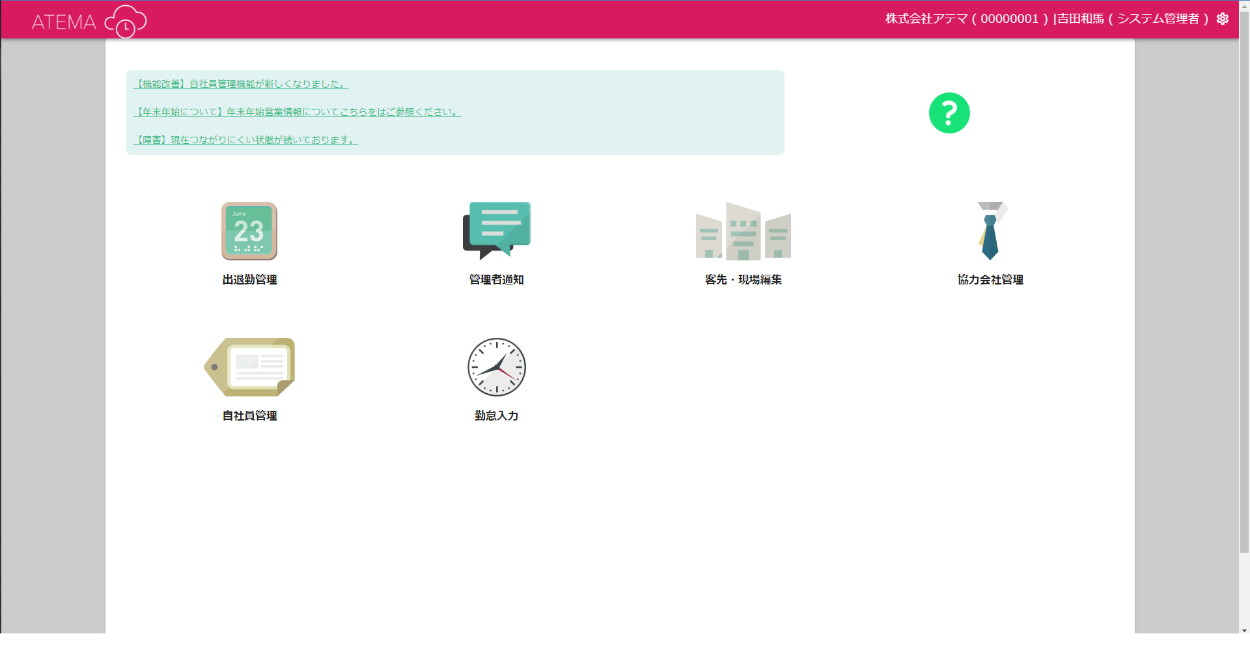Image resolution: width=1250 pixels, height=651 pixels.
Task: Click the green question mark help icon
Action: point(949,113)
